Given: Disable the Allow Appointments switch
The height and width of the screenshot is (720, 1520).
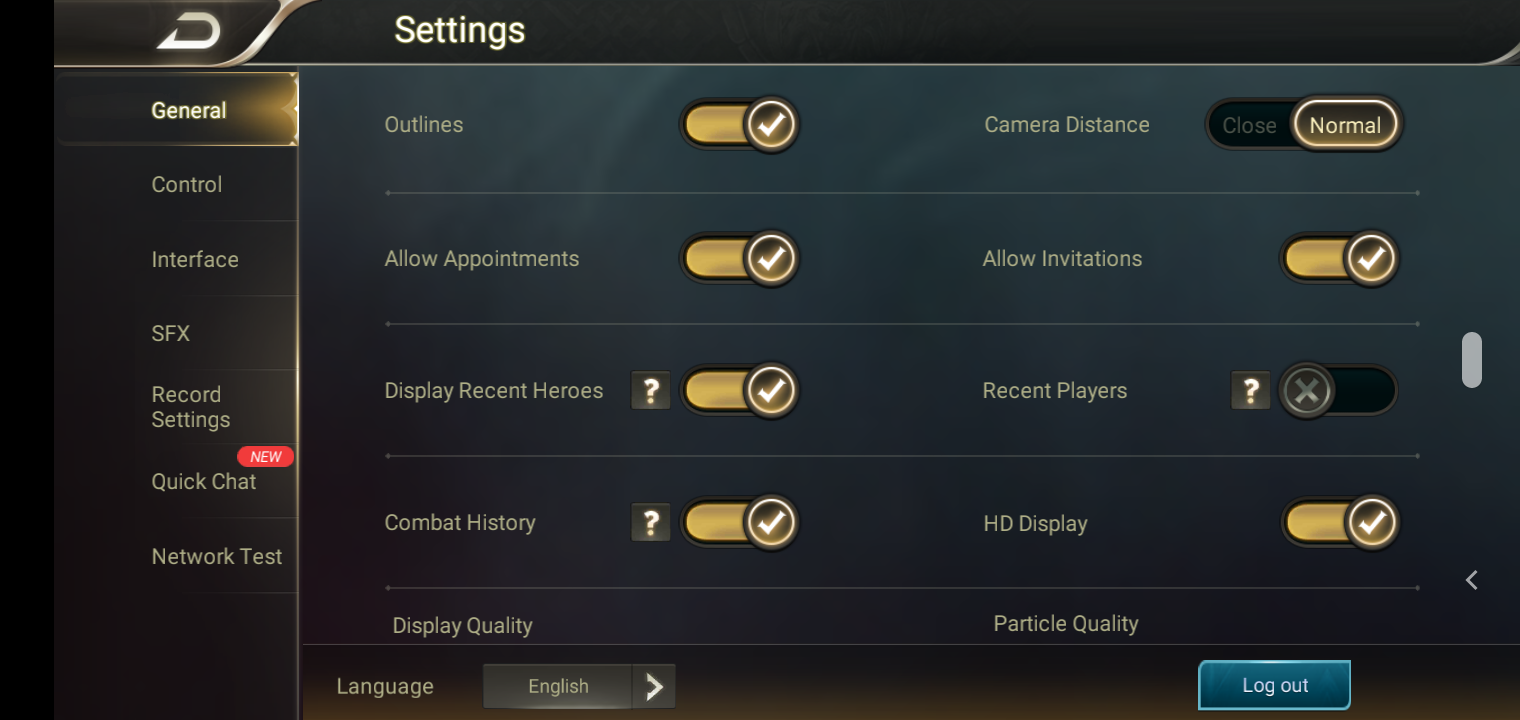Looking at the screenshot, I should coord(740,258).
